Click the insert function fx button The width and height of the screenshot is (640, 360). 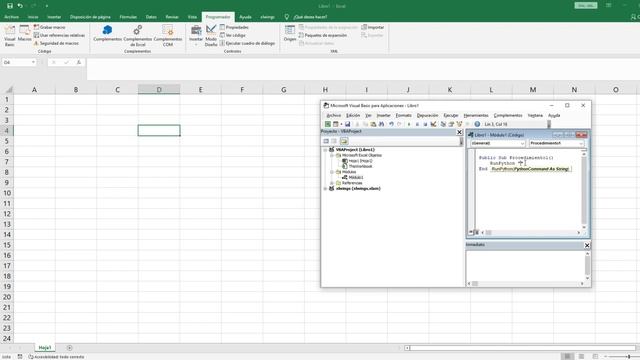[79, 62]
